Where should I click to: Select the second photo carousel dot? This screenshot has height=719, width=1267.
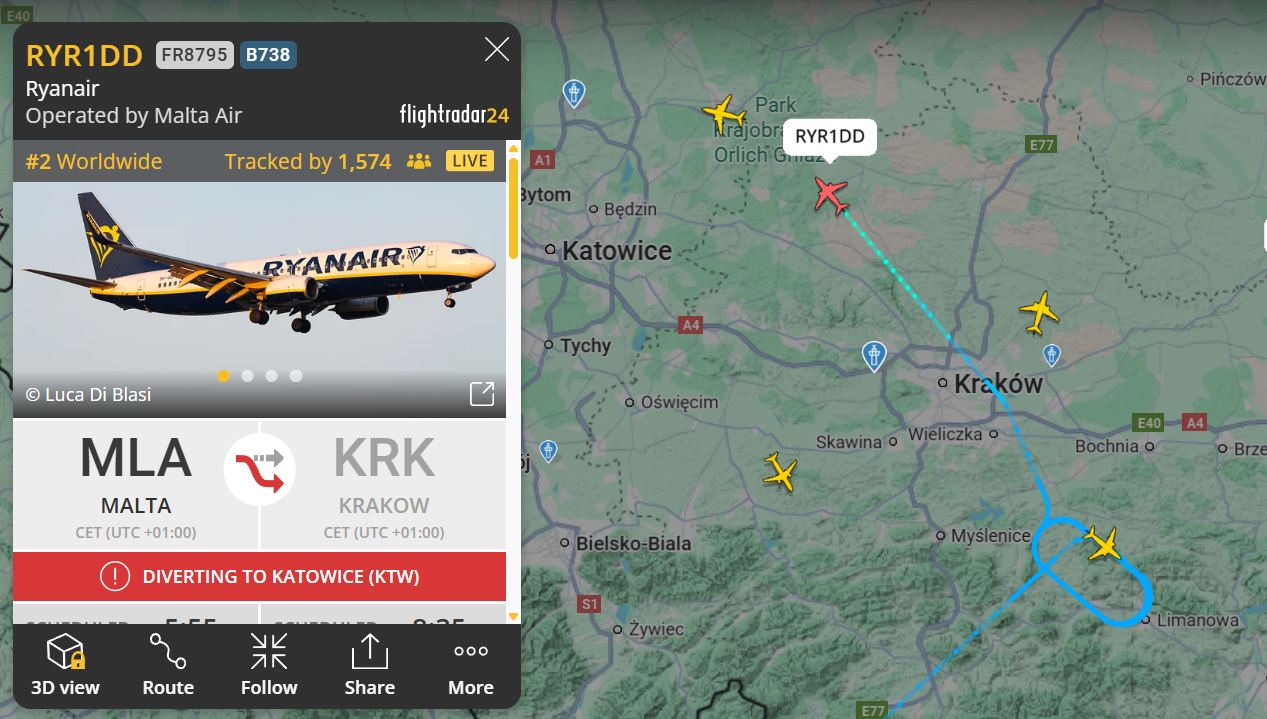(247, 376)
